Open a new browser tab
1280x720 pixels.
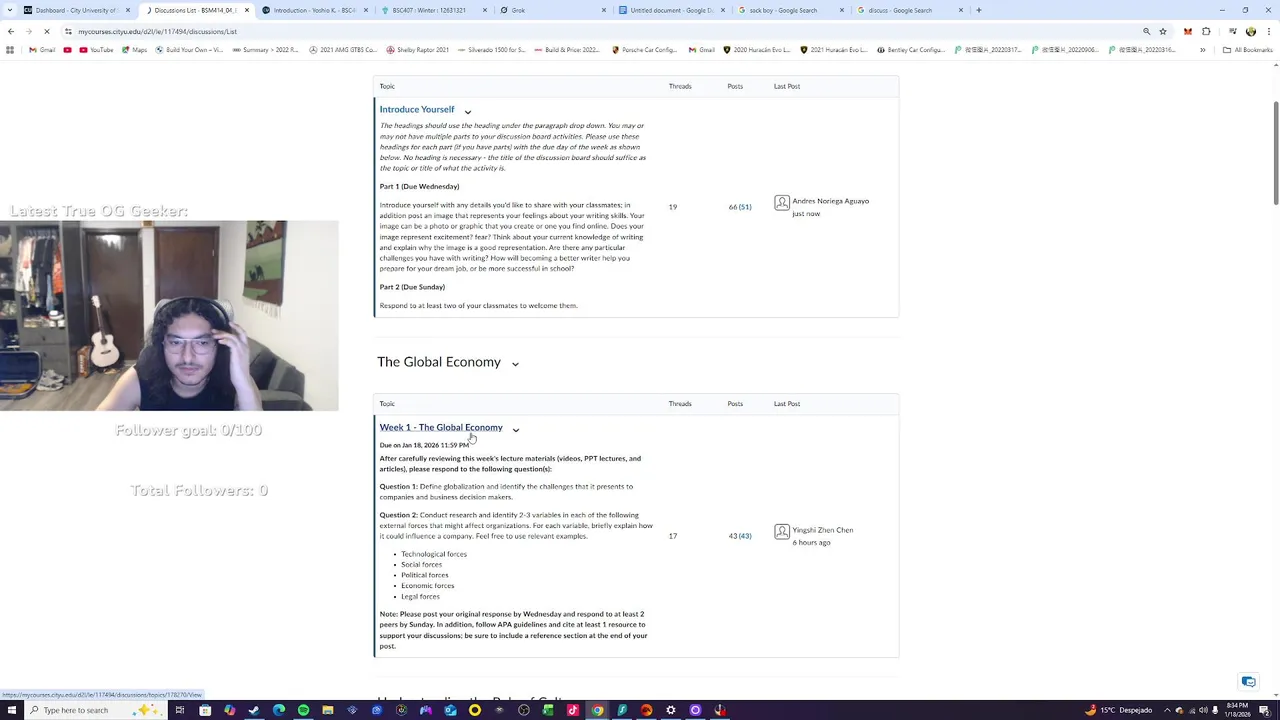point(978,10)
